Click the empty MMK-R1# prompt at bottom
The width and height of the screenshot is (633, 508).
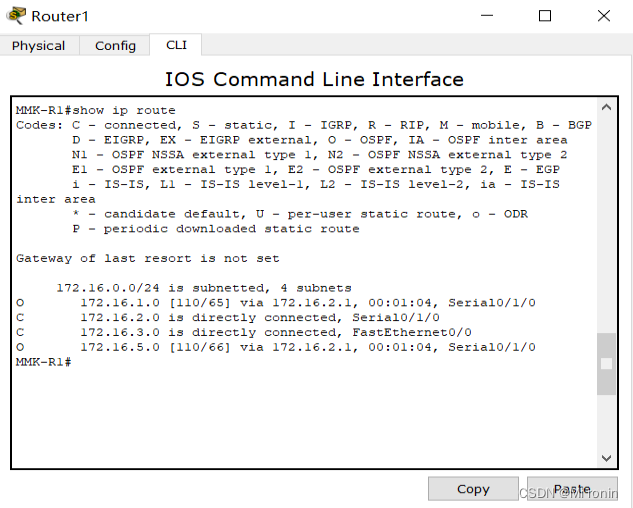[44, 362]
